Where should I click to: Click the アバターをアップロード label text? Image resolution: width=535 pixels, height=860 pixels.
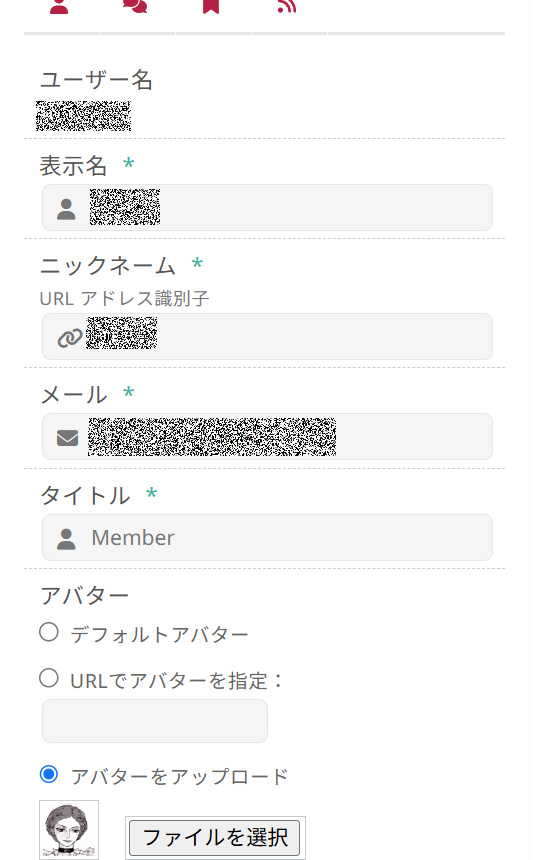[x=179, y=777]
